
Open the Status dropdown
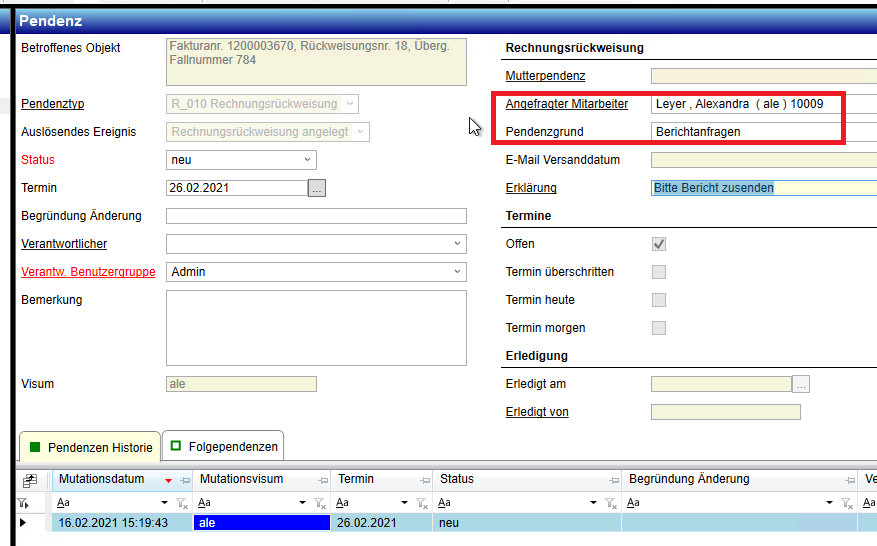(306, 160)
